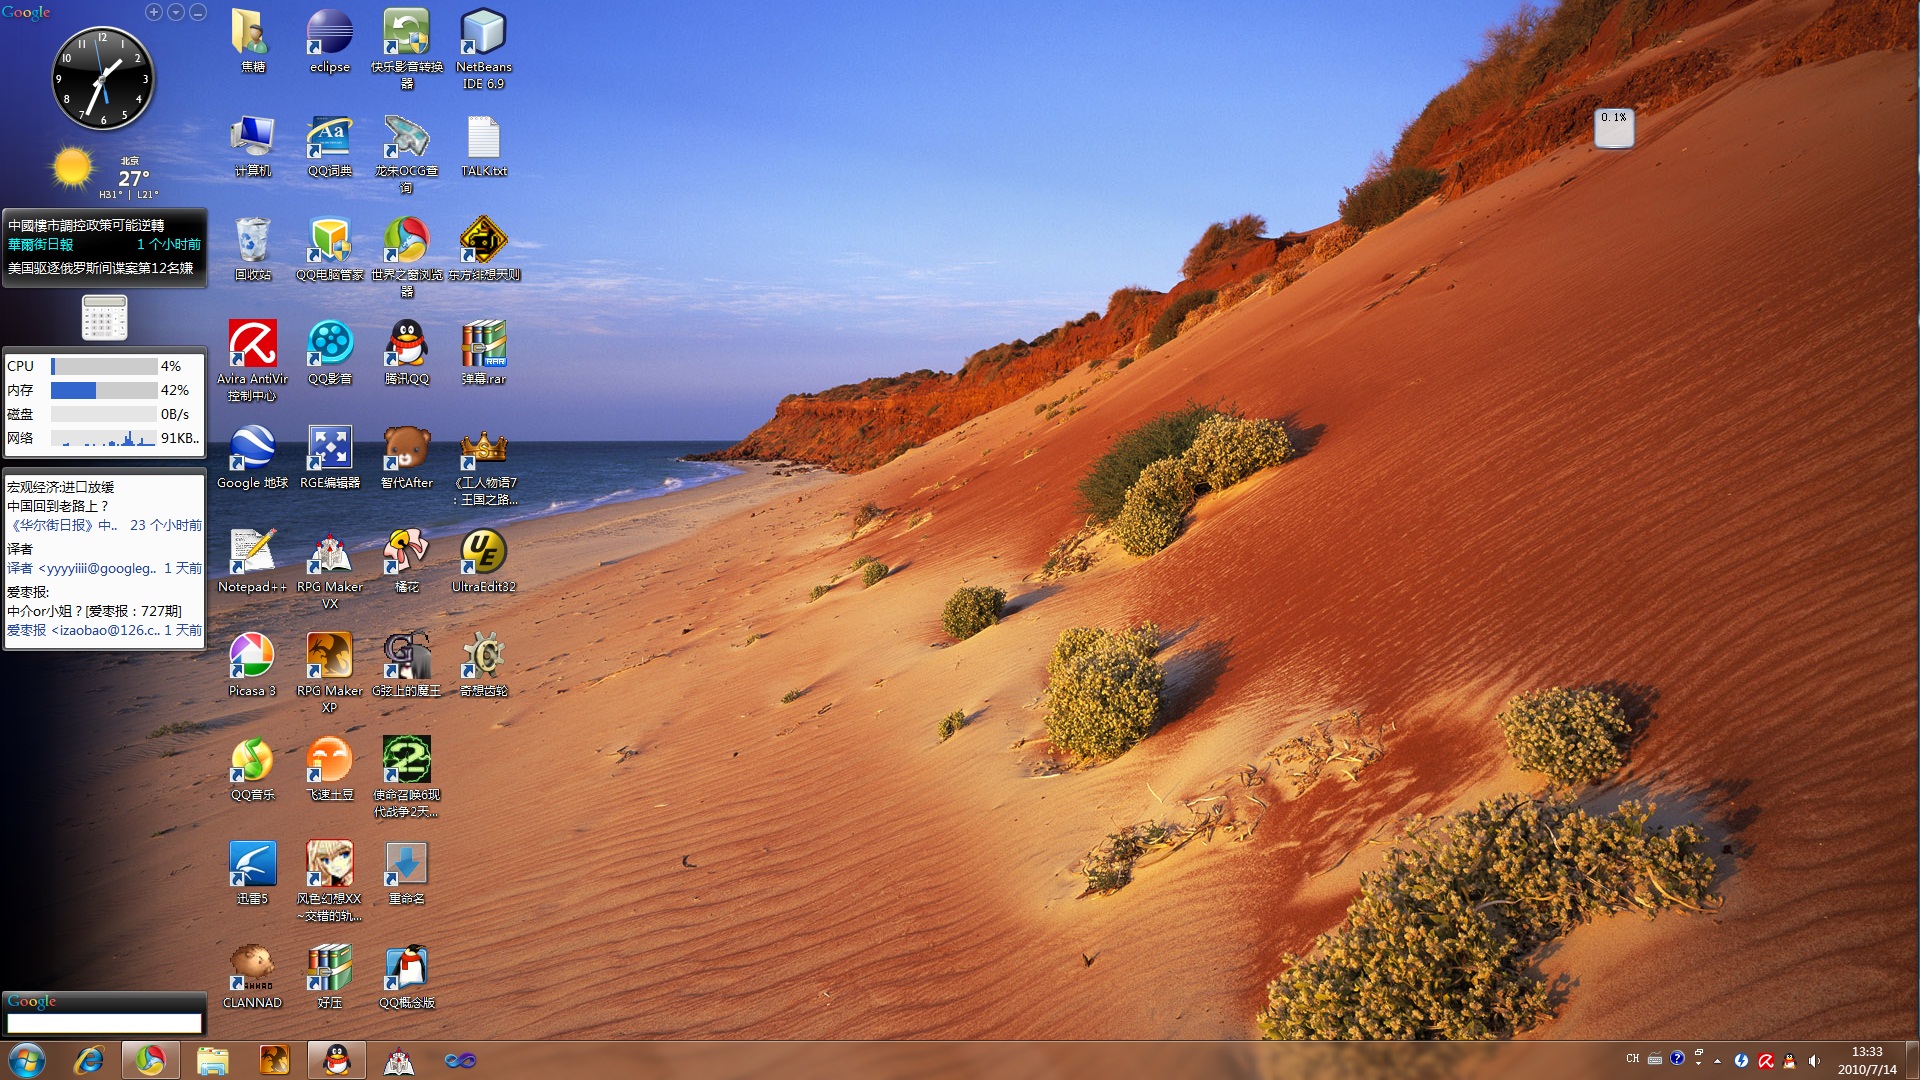Launch 迅雷5 download manager
This screenshot has height=1080, width=1920.
pos(252,873)
